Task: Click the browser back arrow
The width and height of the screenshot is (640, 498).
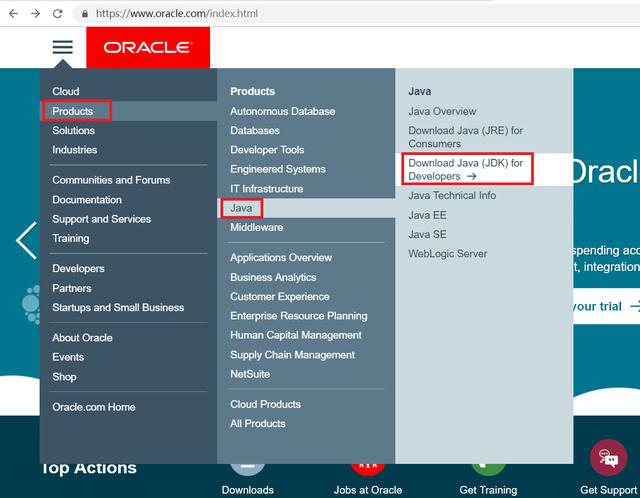Action: pos(13,13)
